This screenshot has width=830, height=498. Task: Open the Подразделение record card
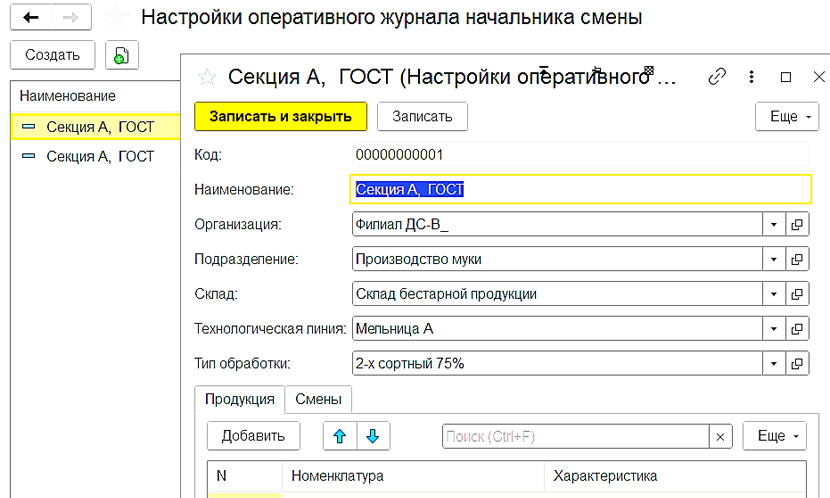(797, 259)
